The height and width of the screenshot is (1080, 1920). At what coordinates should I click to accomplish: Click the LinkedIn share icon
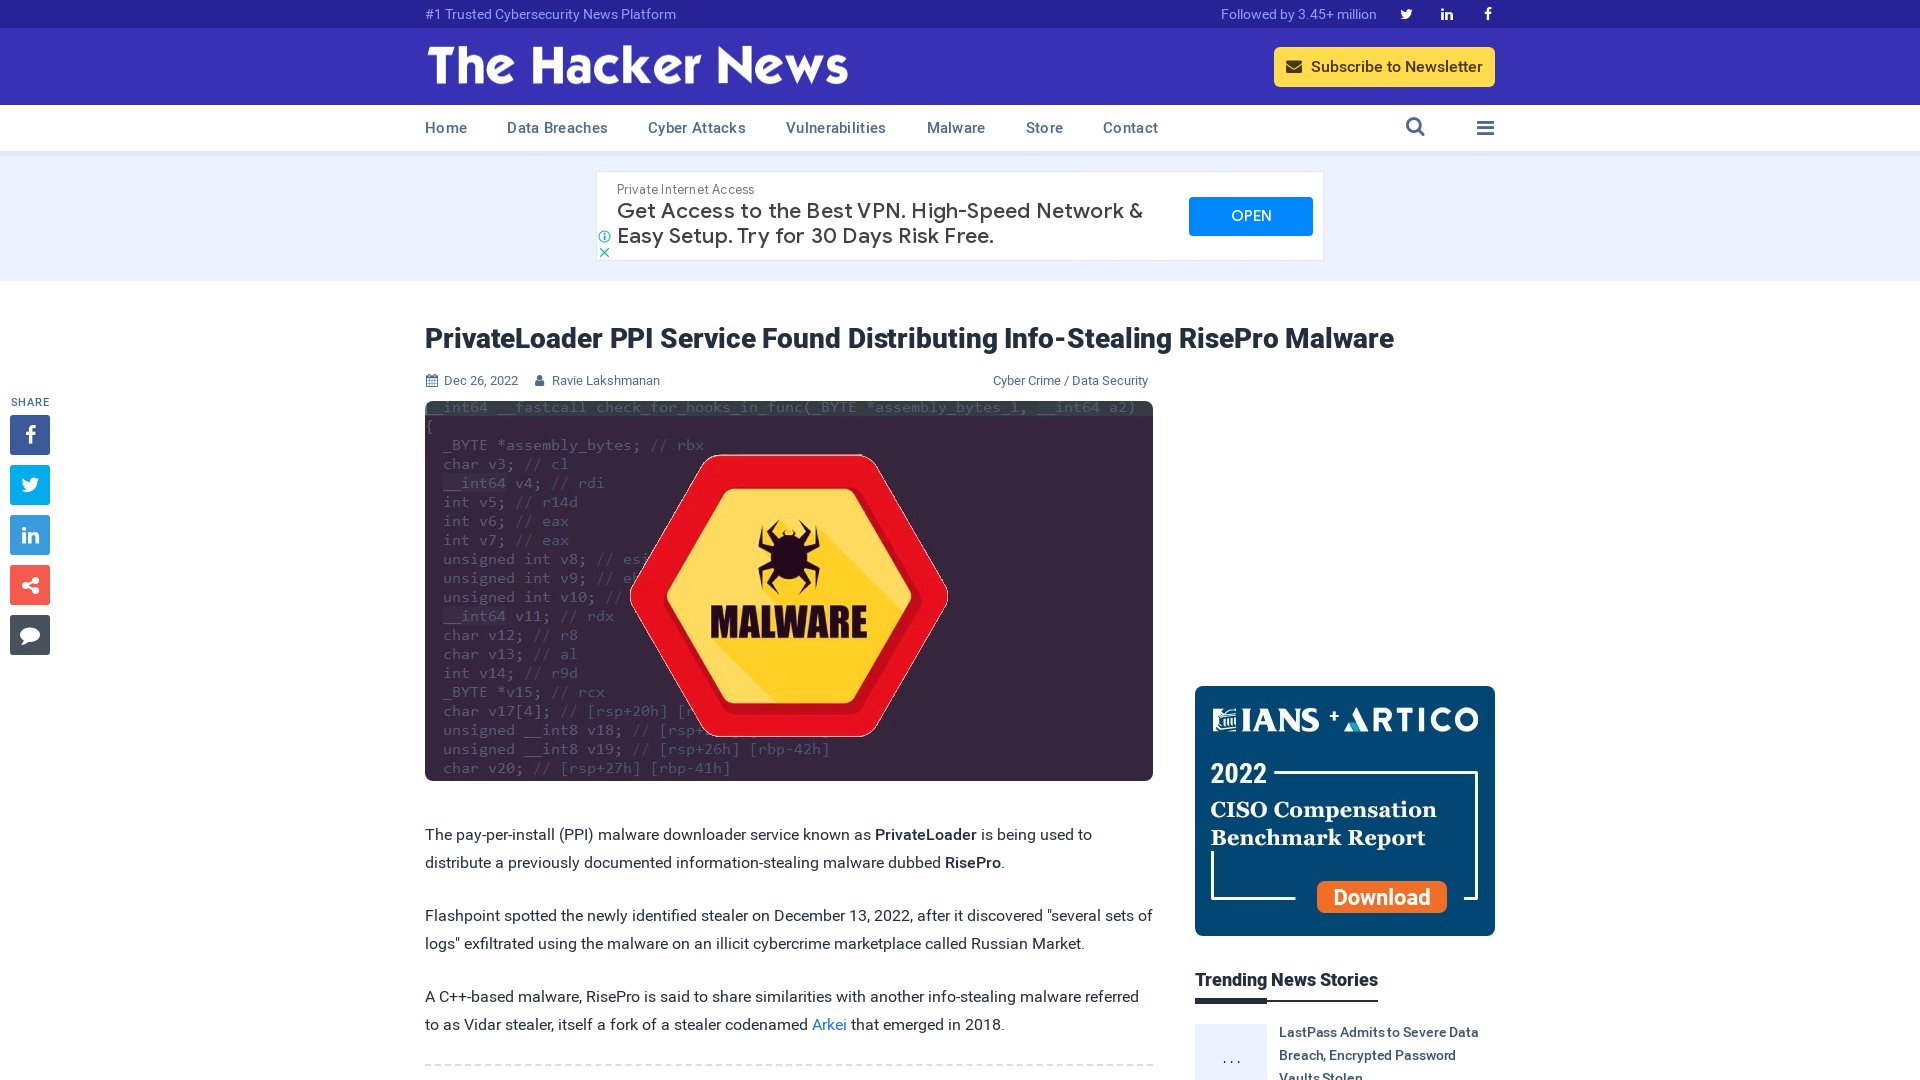coord(29,534)
